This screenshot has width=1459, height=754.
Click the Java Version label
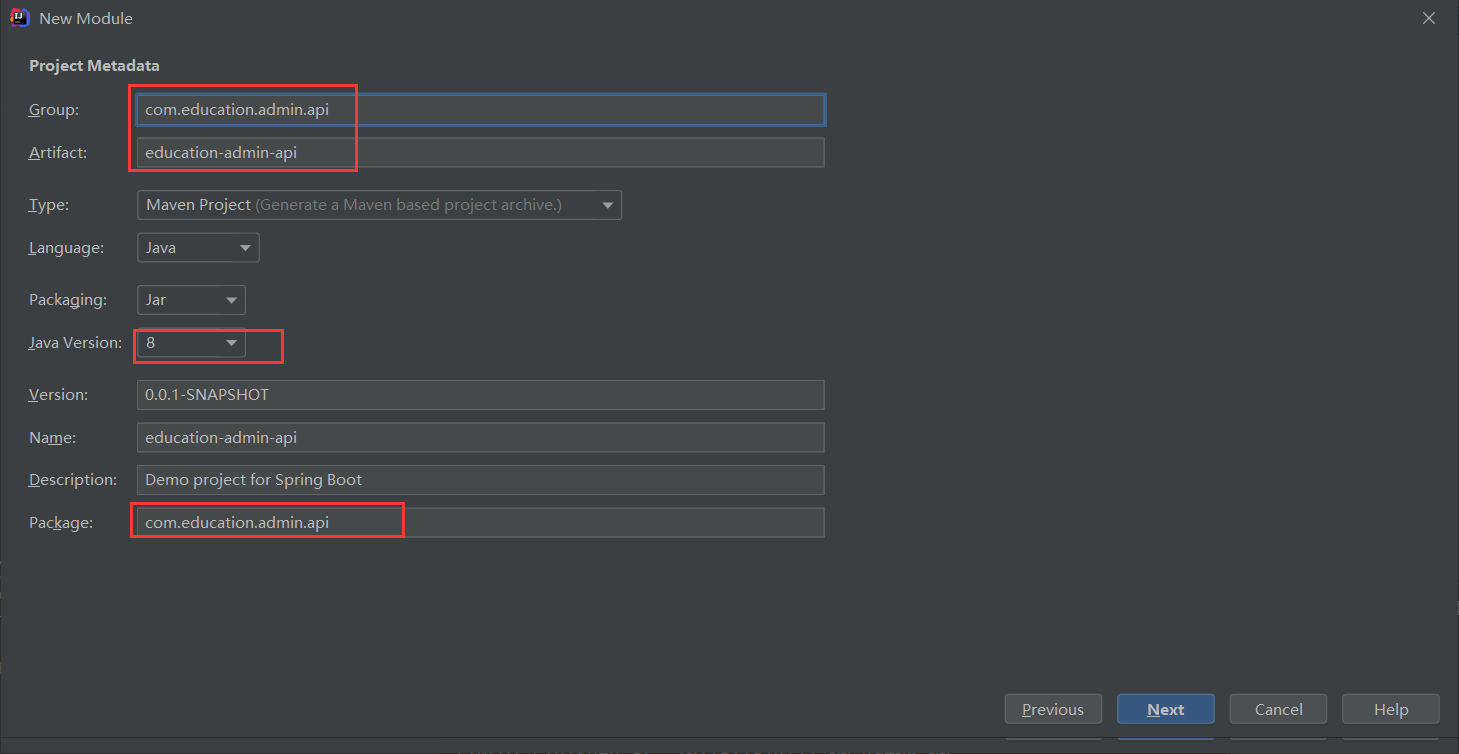(75, 343)
